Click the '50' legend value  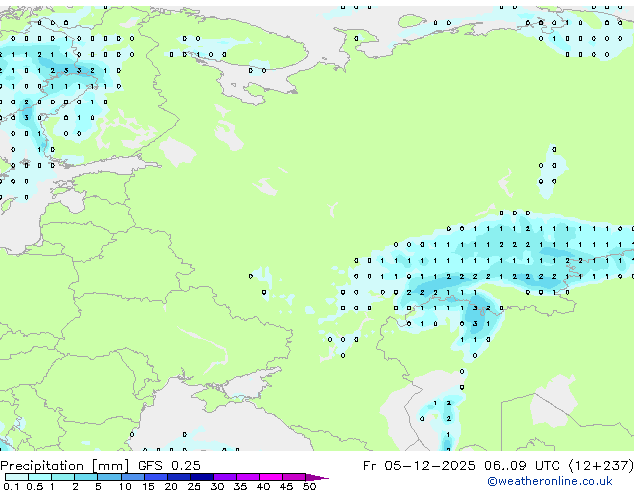pos(309,486)
